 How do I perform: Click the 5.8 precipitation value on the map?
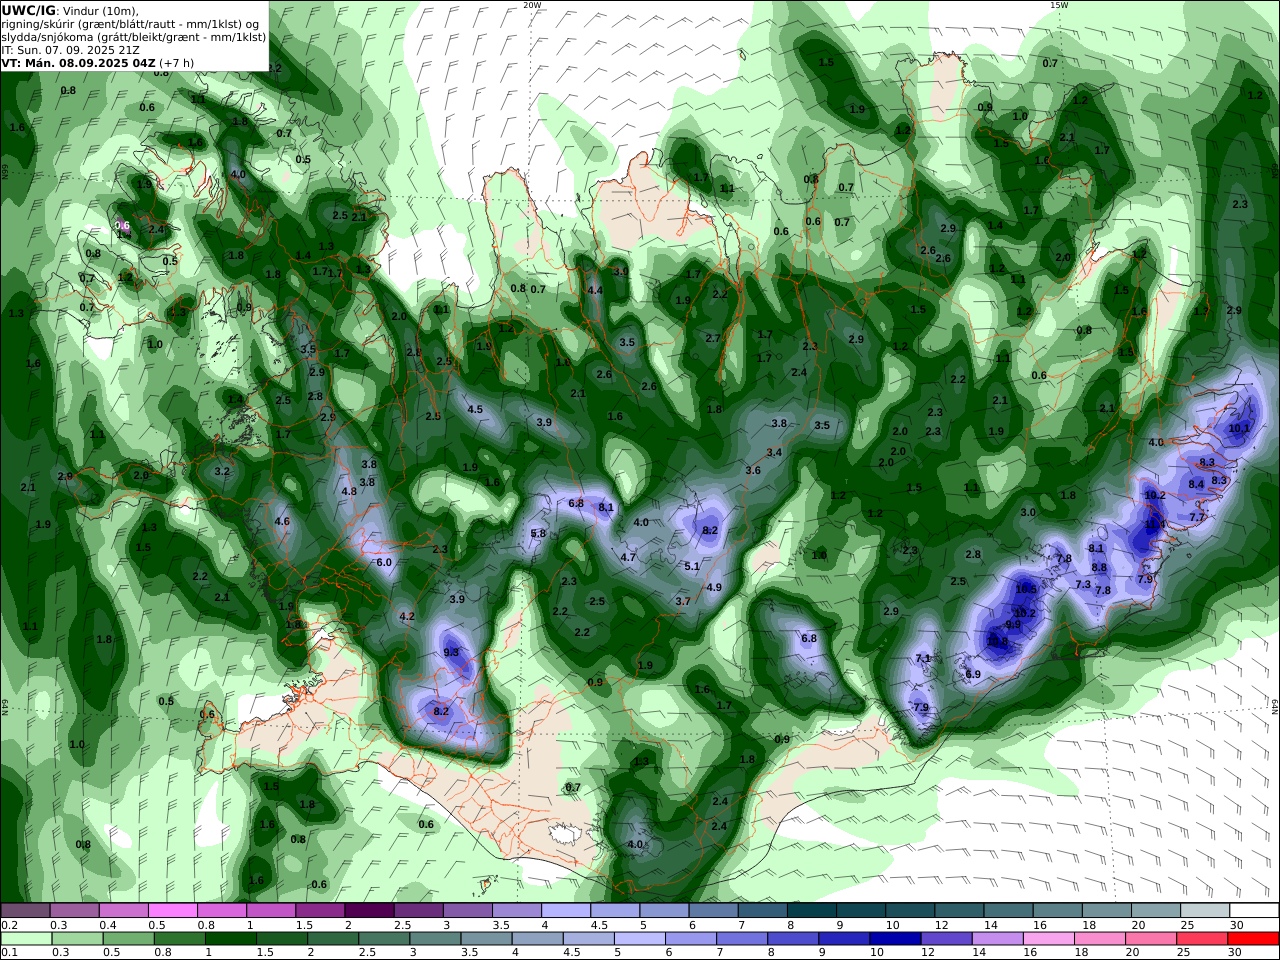[538, 533]
